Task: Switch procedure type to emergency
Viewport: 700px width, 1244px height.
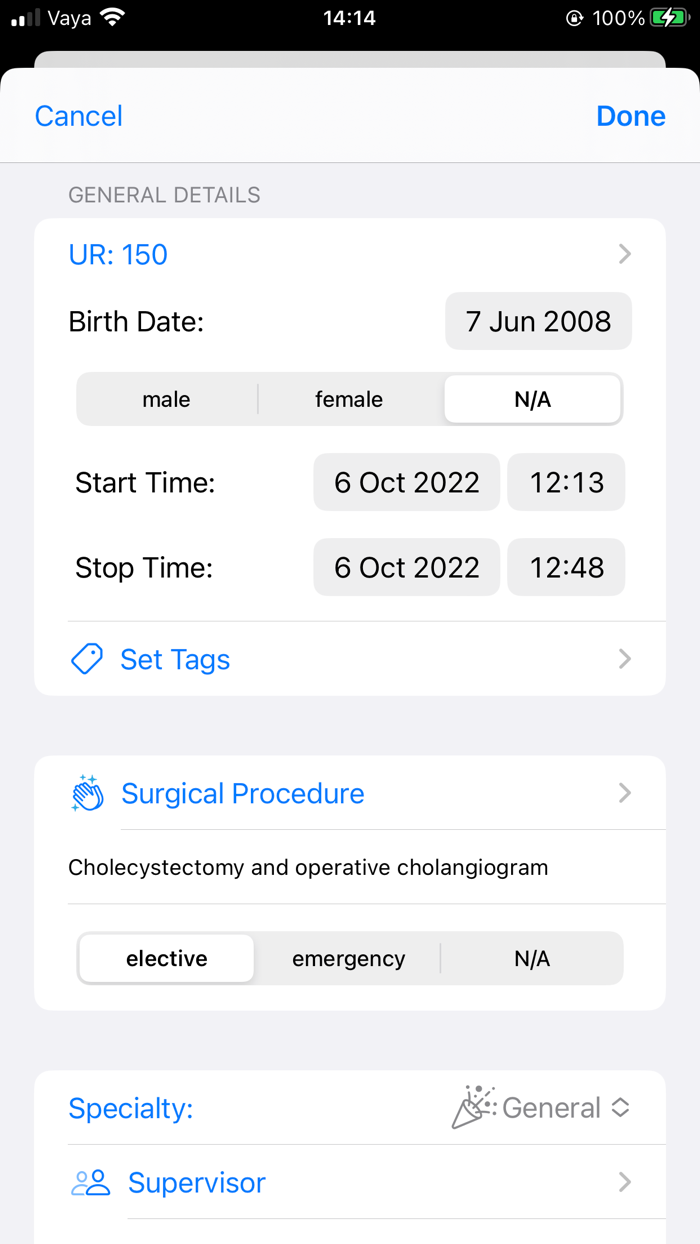Action: pyautogui.click(x=348, y=957)
